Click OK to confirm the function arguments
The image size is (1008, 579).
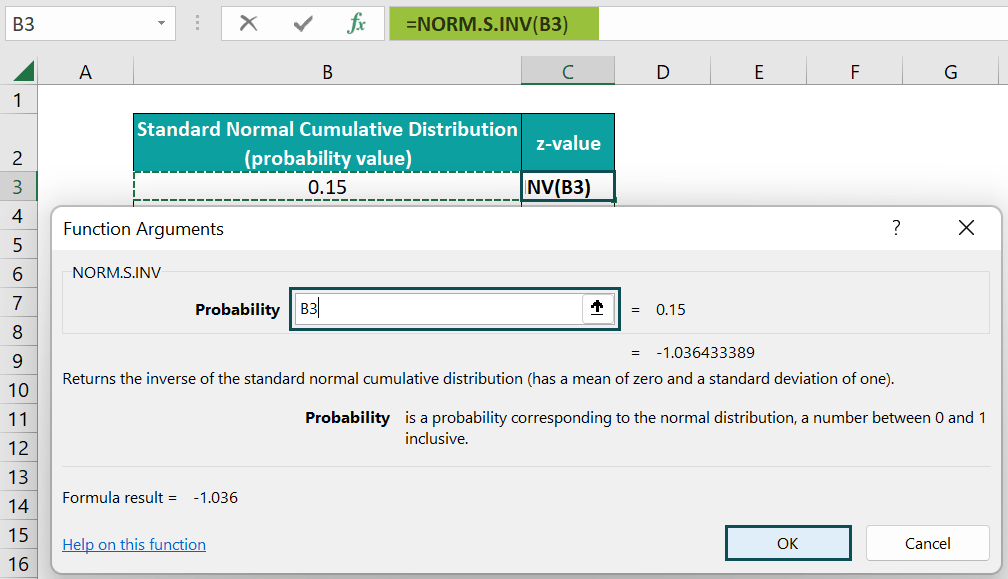coord(788,543)
